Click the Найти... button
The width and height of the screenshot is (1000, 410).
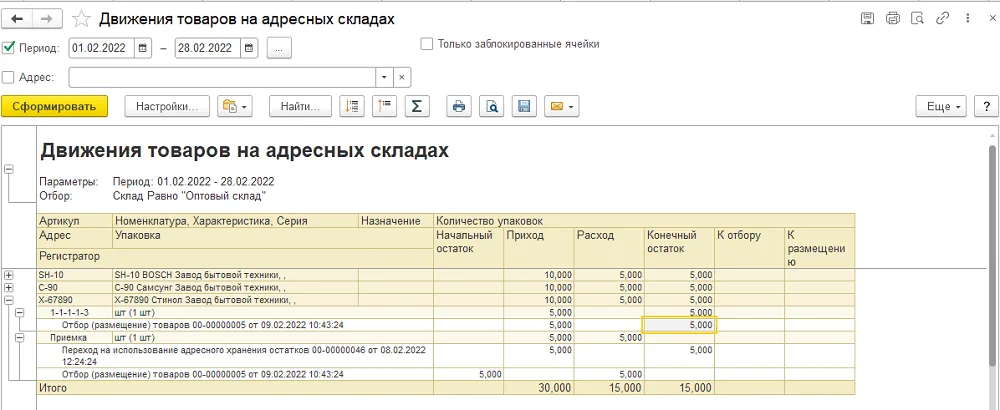[300, 106]
